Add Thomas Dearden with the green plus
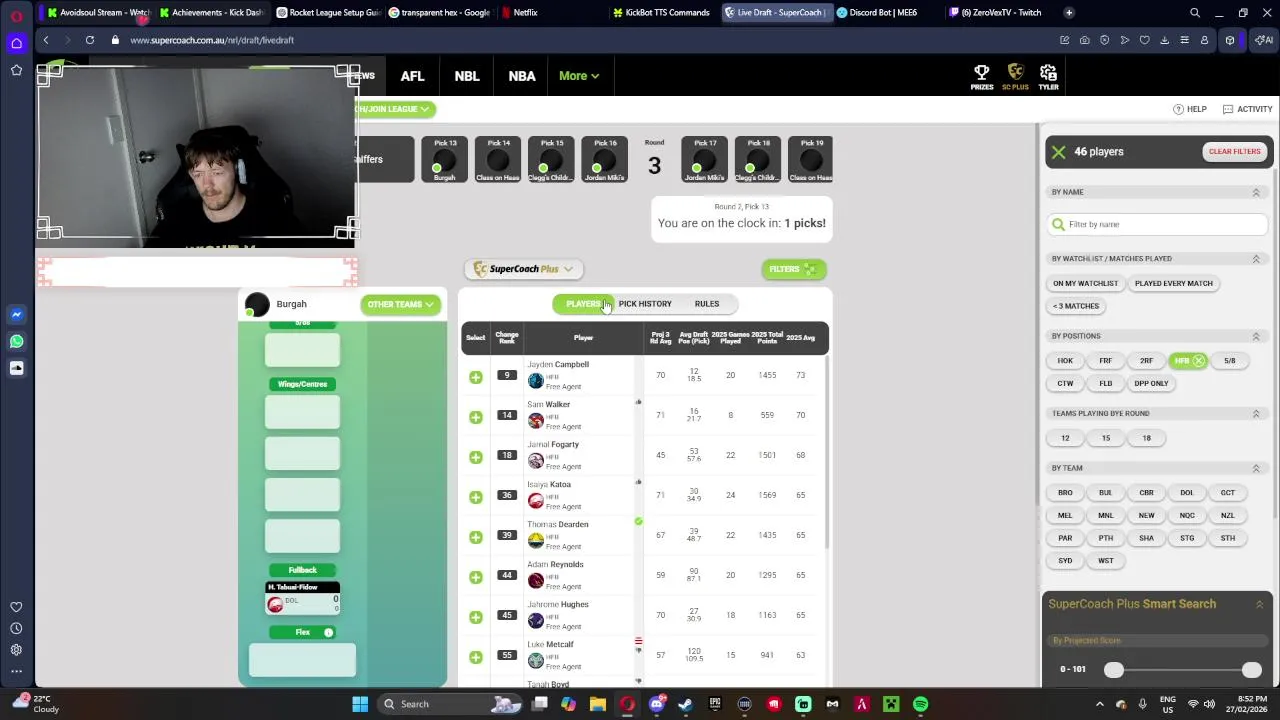 pos(476,537)
